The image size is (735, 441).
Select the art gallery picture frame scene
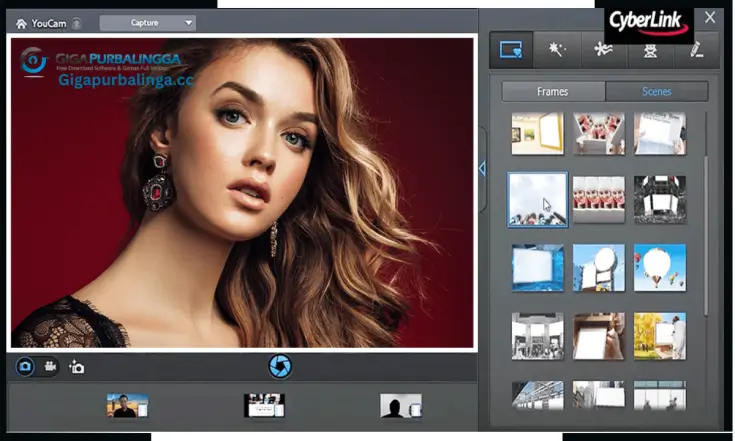(538, 134)
